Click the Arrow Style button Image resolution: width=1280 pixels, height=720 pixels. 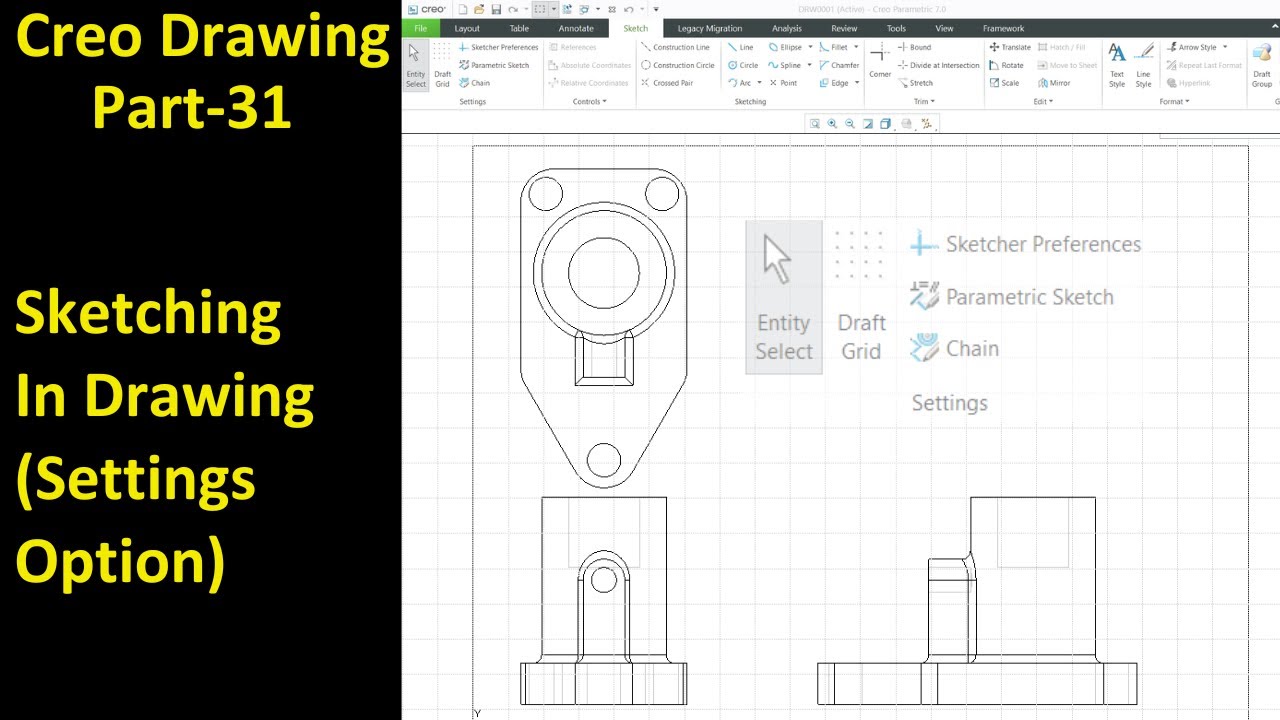(x=1191, y=47)
